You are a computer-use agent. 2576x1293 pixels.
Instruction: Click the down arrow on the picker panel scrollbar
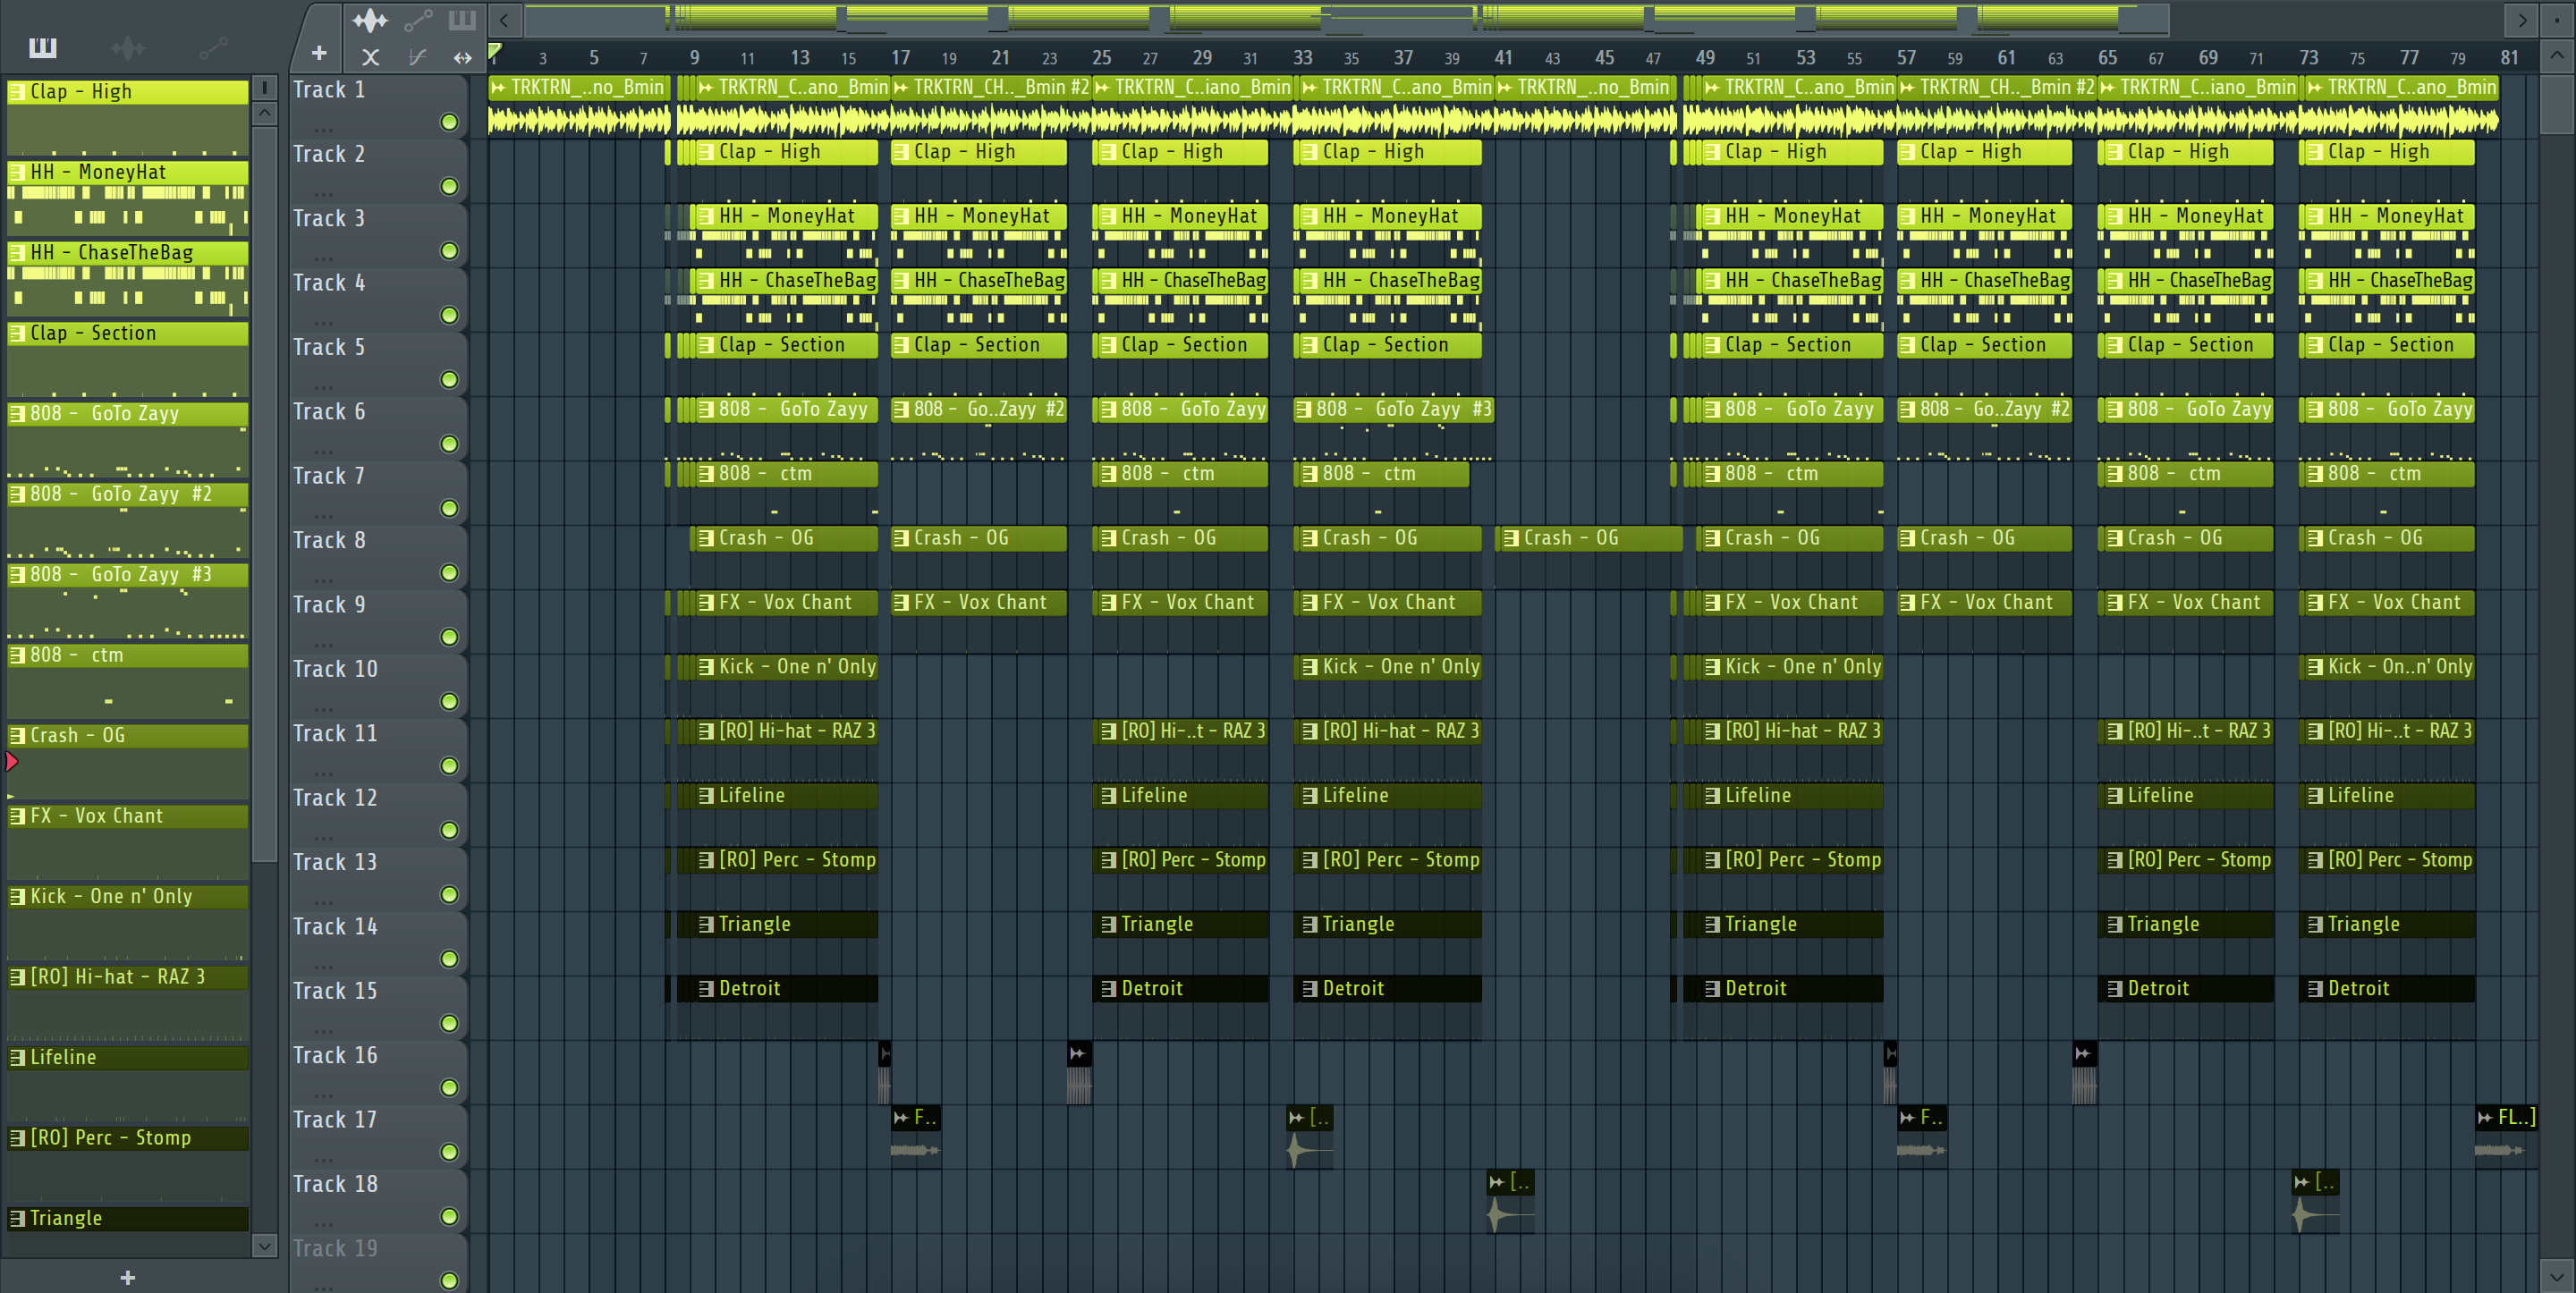[264, 1245]
